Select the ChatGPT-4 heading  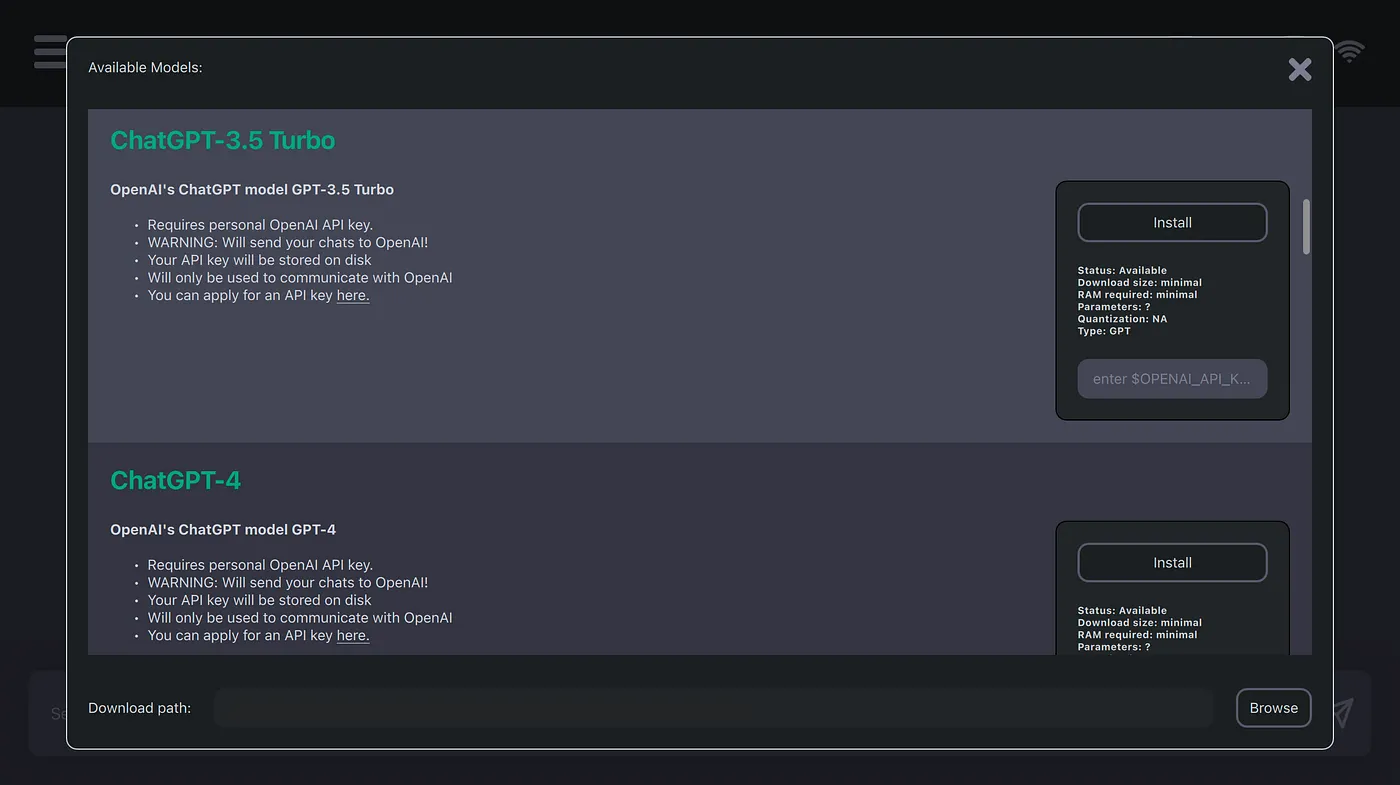point(176,480)
